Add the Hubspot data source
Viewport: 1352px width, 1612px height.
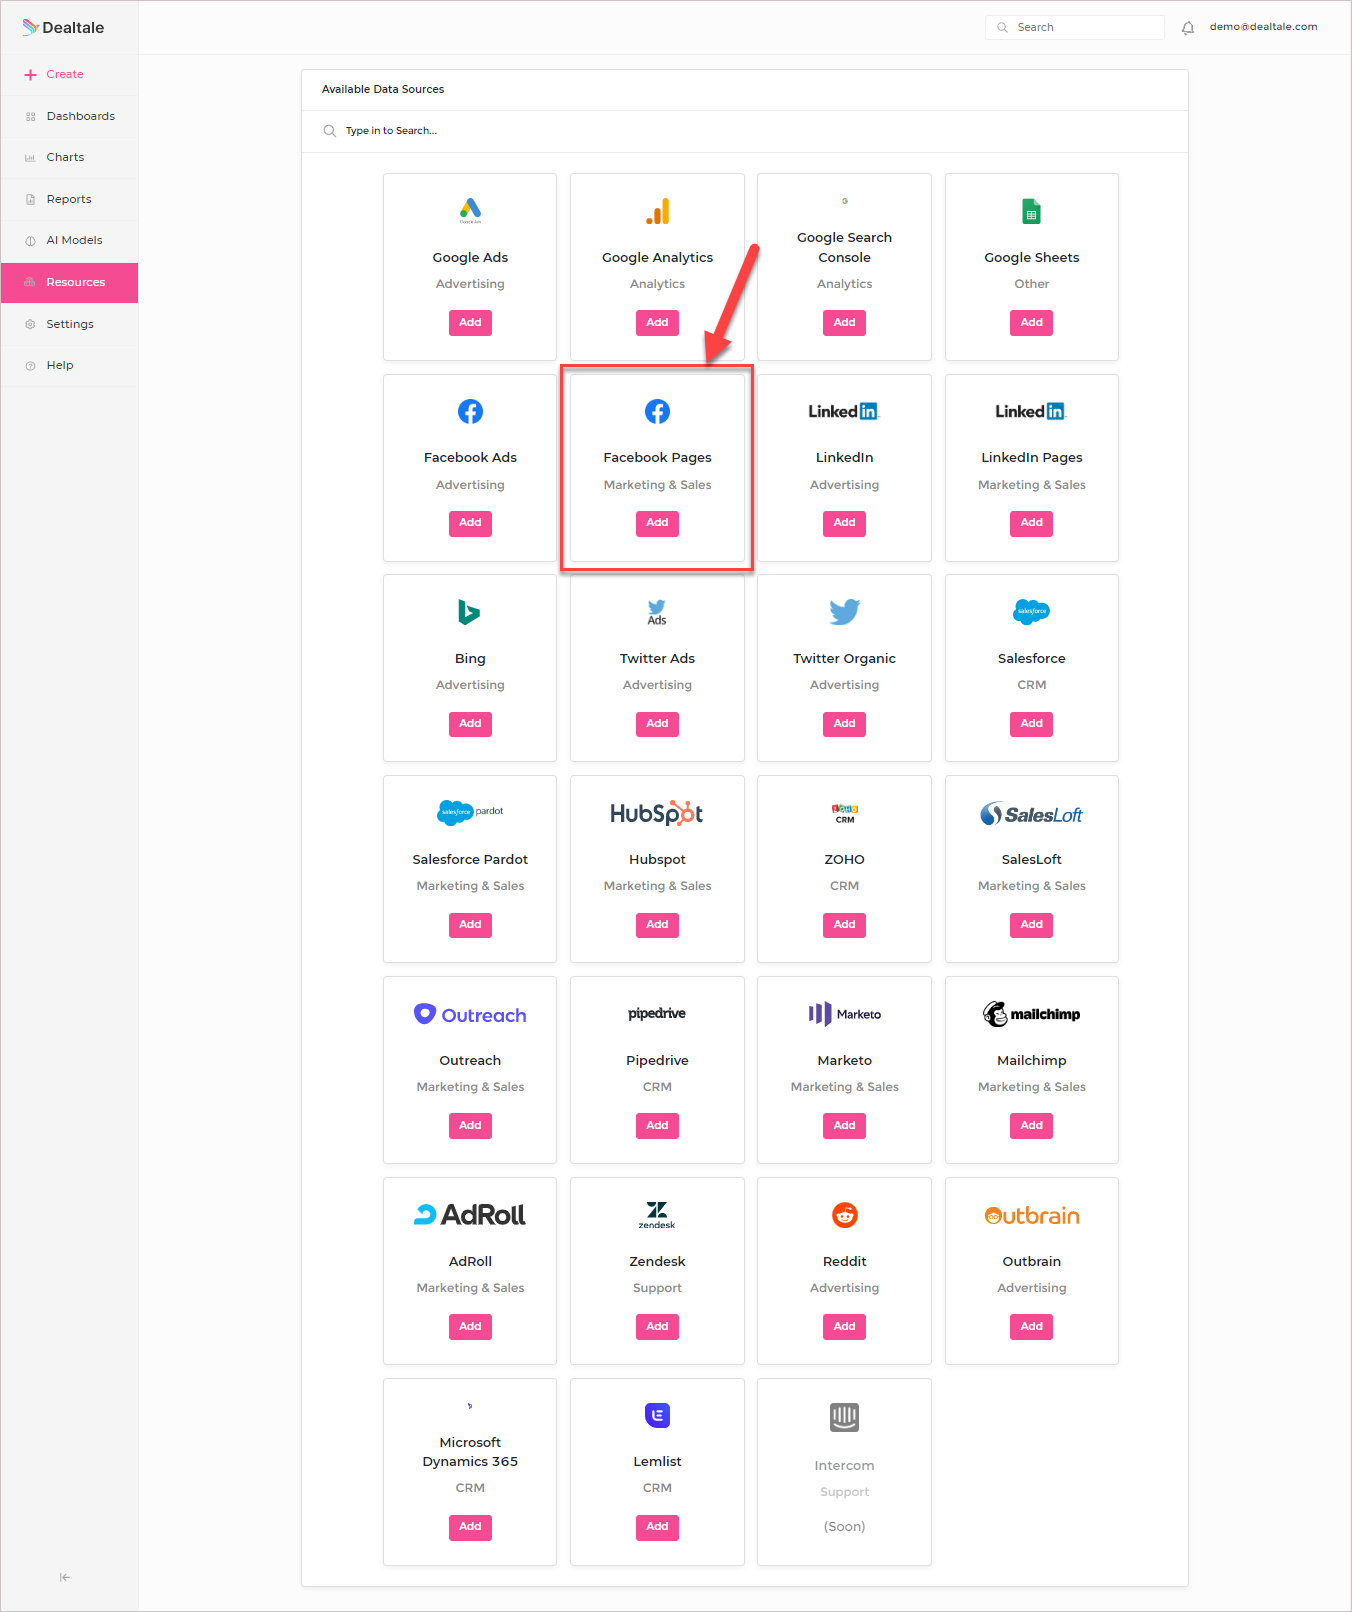657,925
